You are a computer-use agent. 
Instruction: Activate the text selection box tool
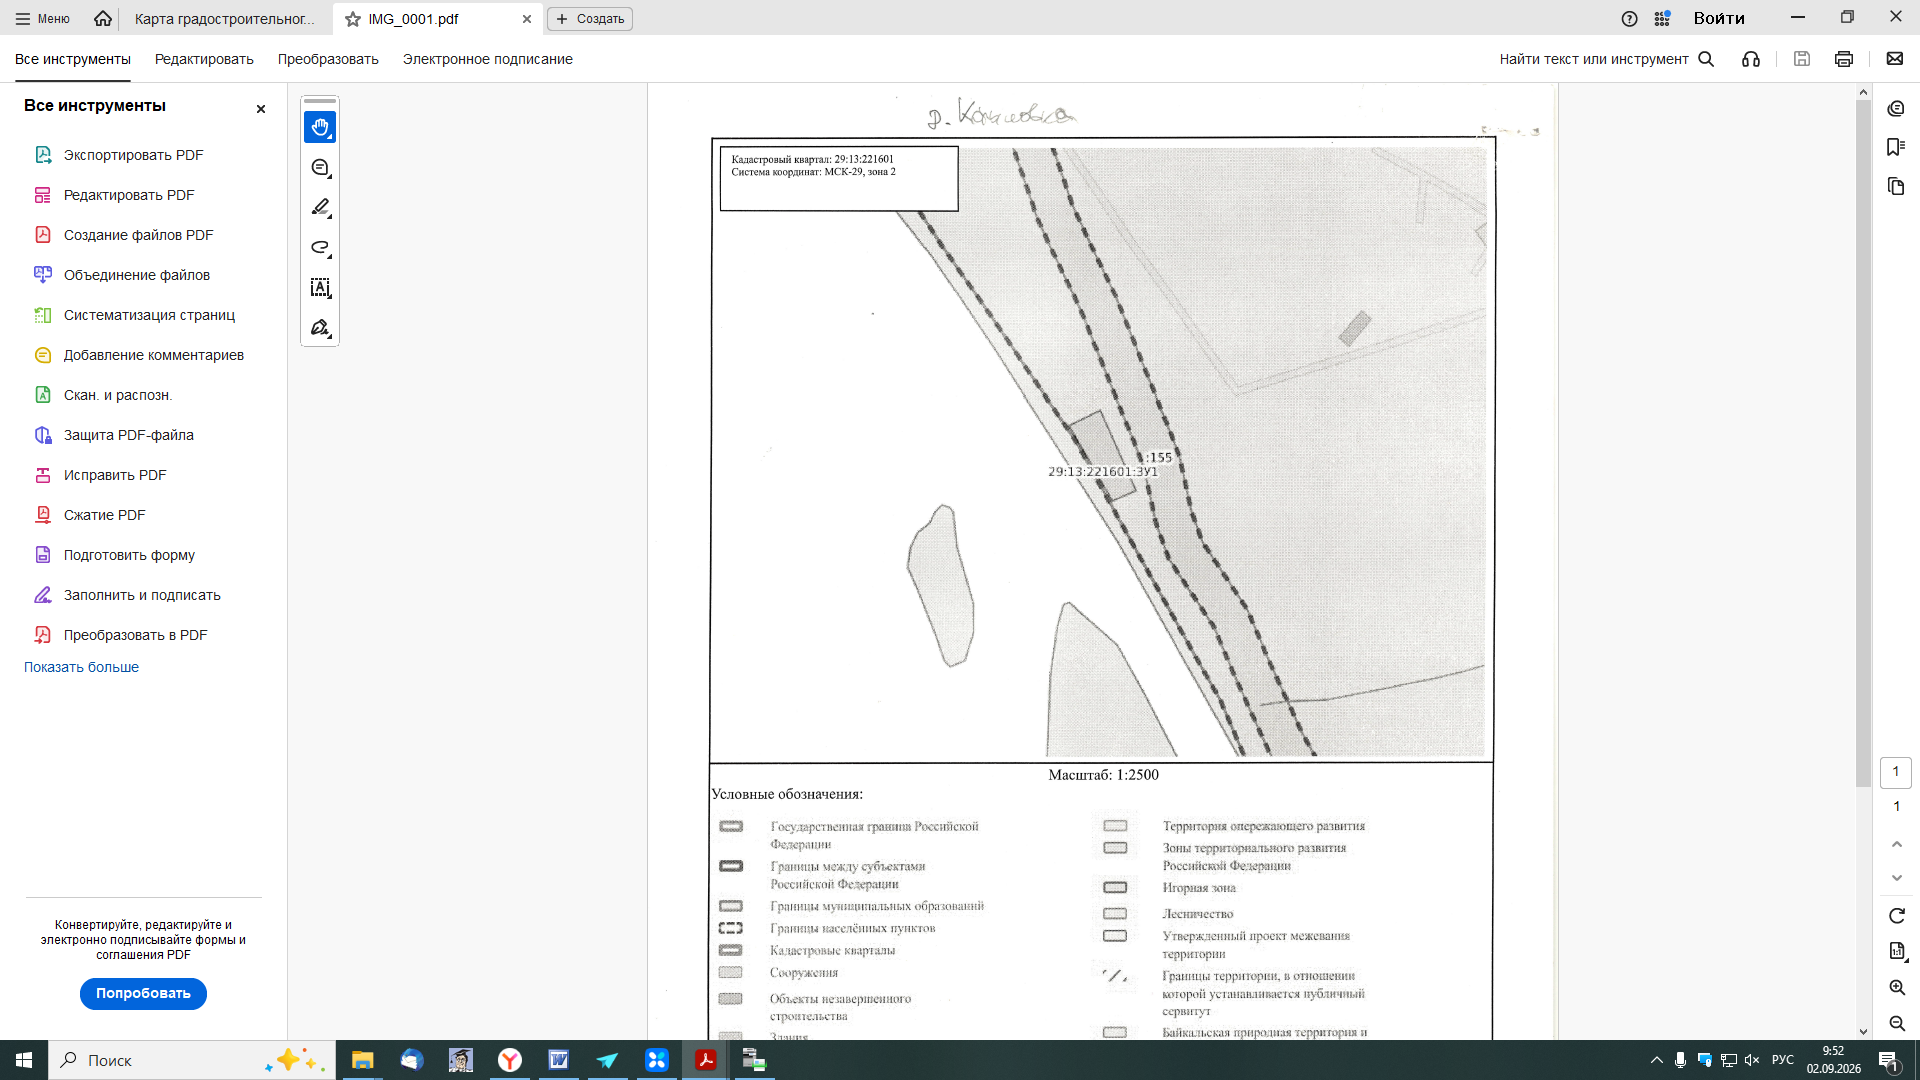click(320, 287)
